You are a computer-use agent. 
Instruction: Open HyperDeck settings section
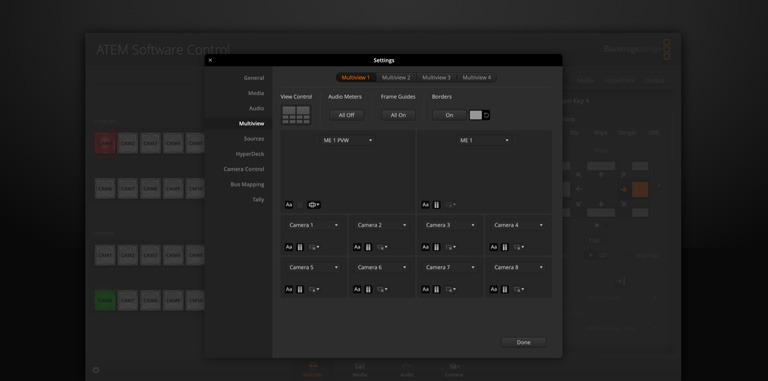coord(250,154)
